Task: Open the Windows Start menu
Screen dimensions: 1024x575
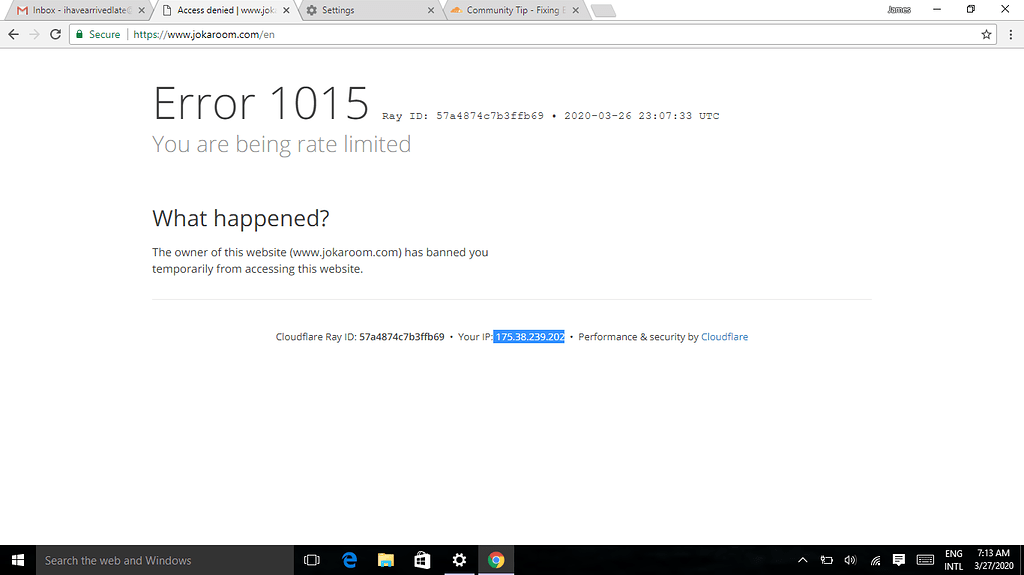Action: pyautogui.click(x=18, y=560)
